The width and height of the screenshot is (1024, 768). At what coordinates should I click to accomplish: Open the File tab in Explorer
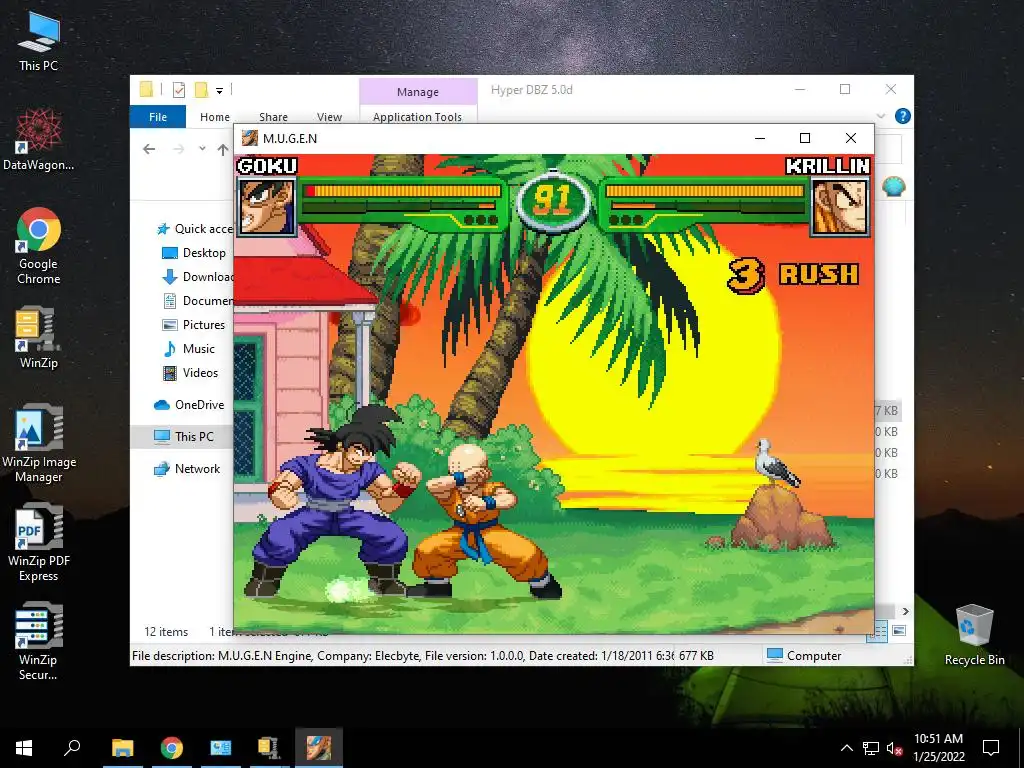tap(158, 117)
